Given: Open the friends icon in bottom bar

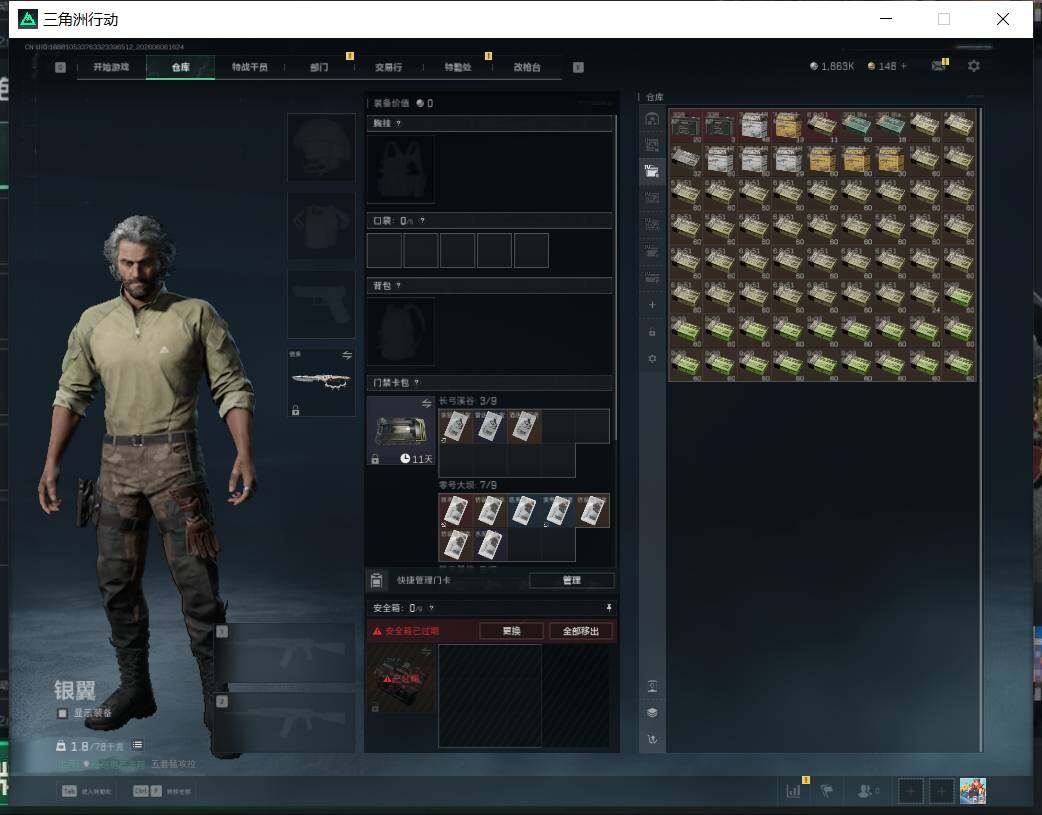Looking at the screenshot, I should coord(865,791).
